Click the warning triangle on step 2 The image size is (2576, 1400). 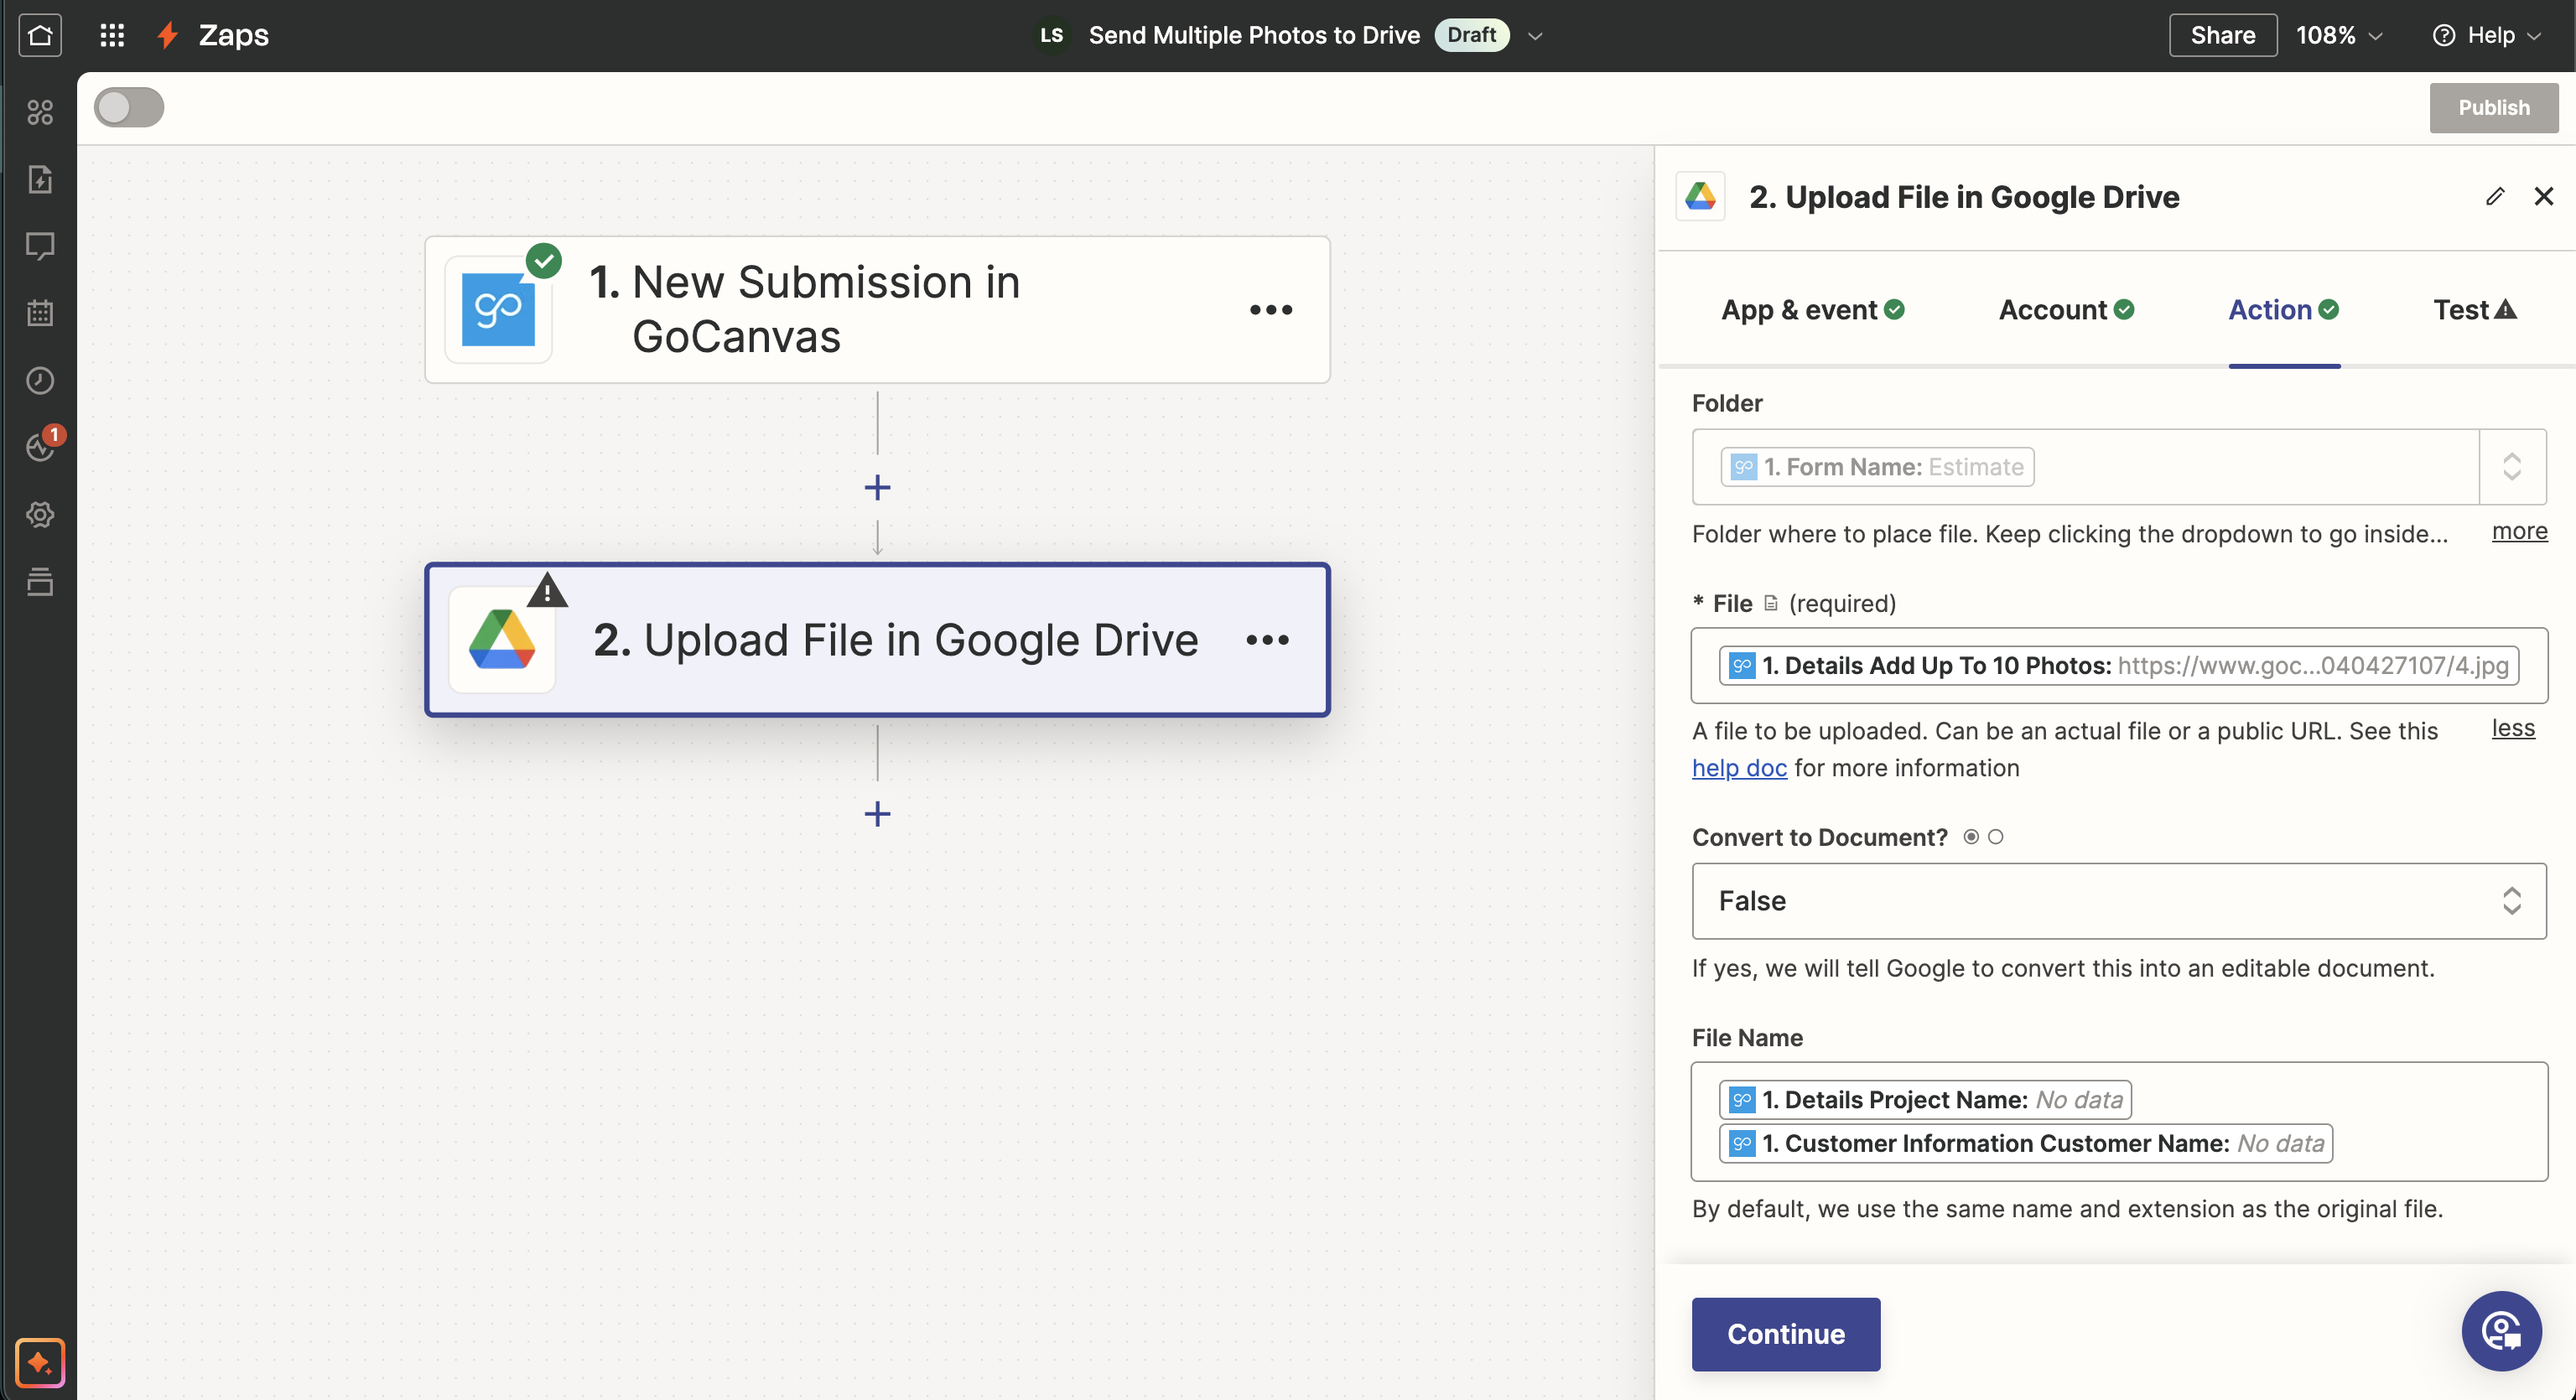547,590
